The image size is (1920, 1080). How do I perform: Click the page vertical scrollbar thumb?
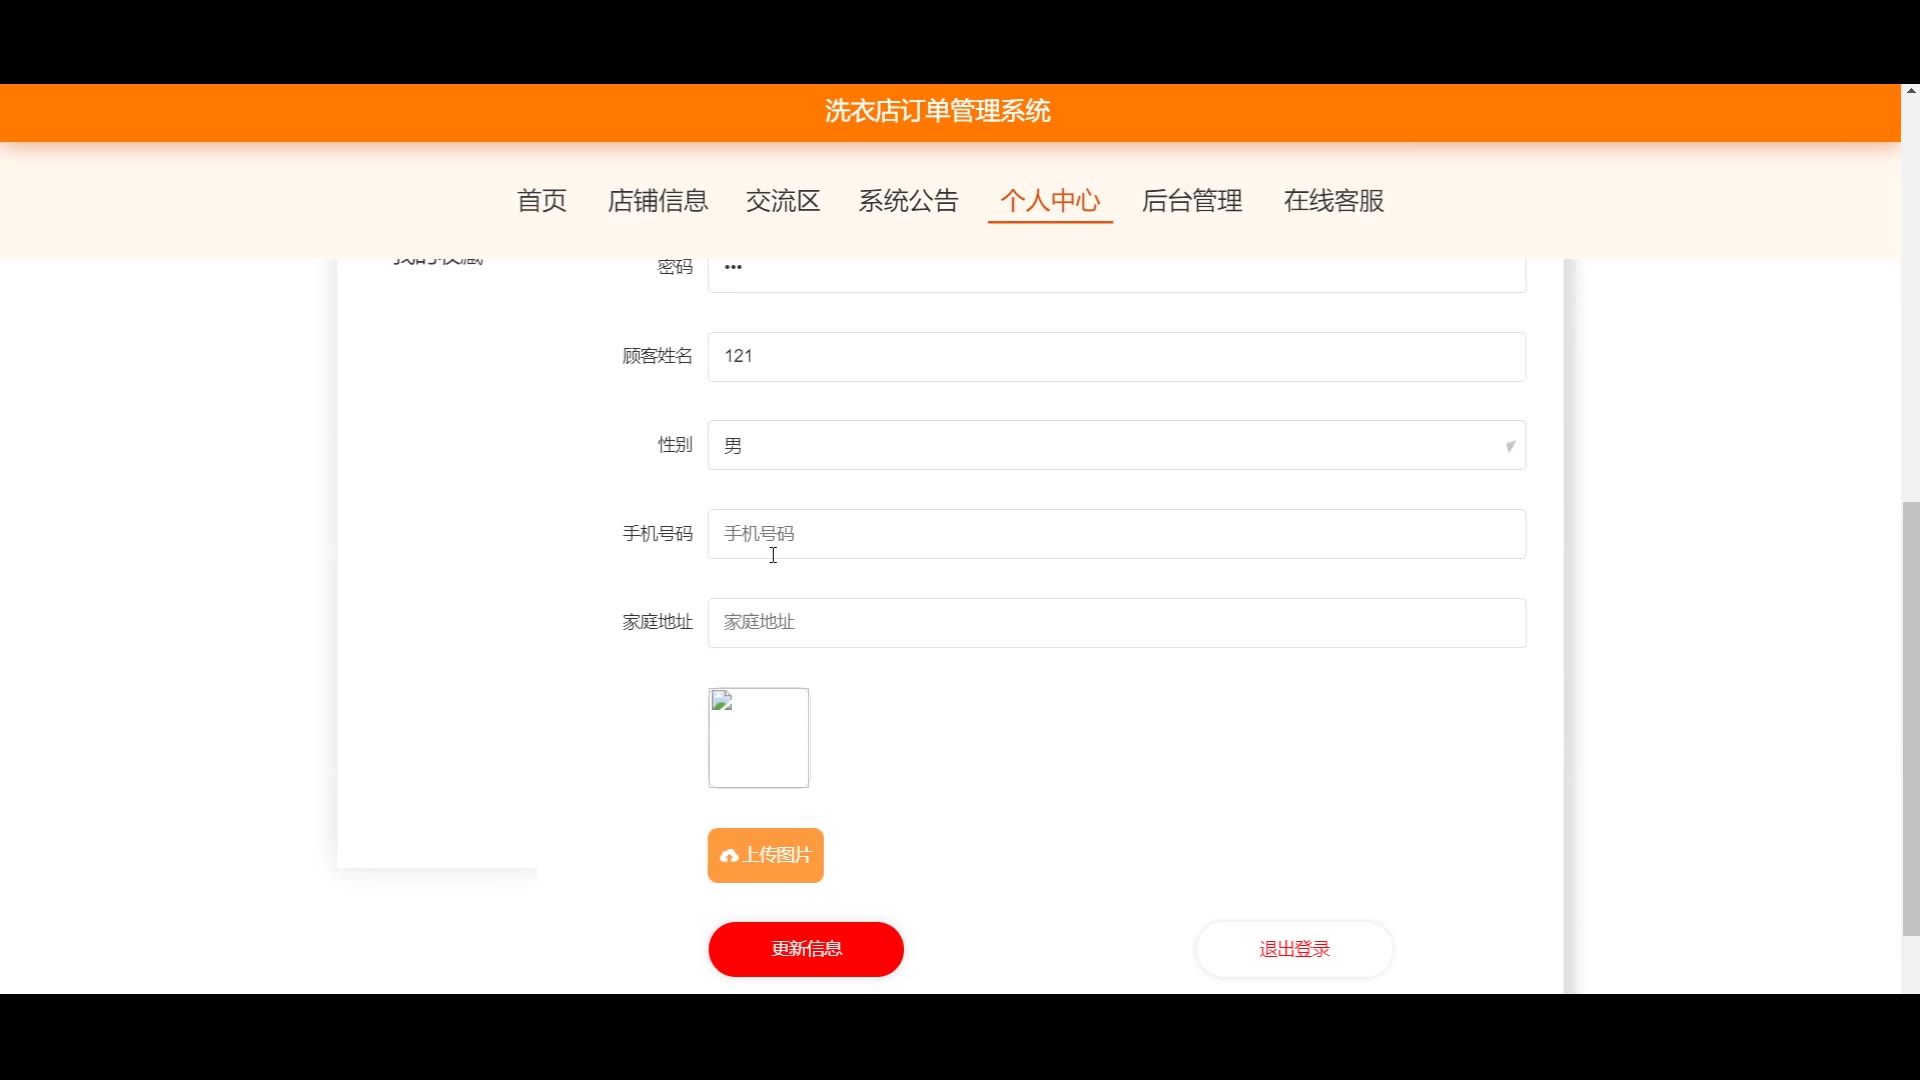1910,718
